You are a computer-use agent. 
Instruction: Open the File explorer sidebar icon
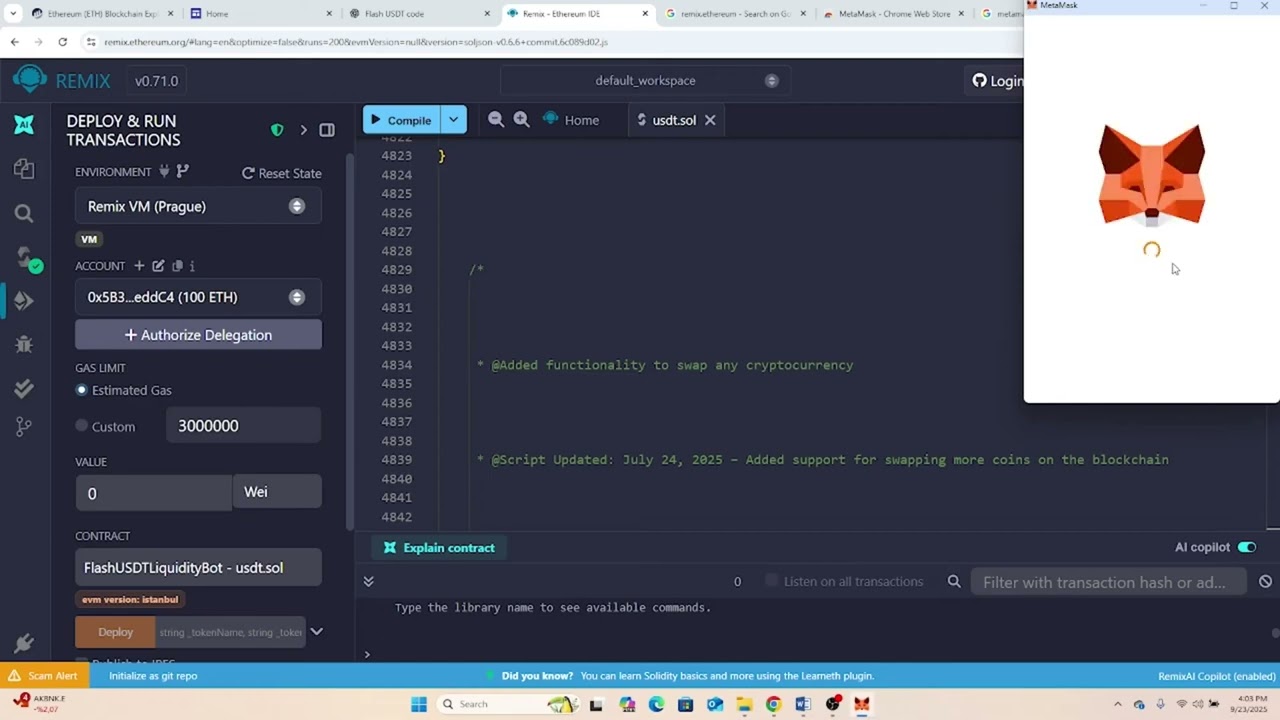coord(24,169)
